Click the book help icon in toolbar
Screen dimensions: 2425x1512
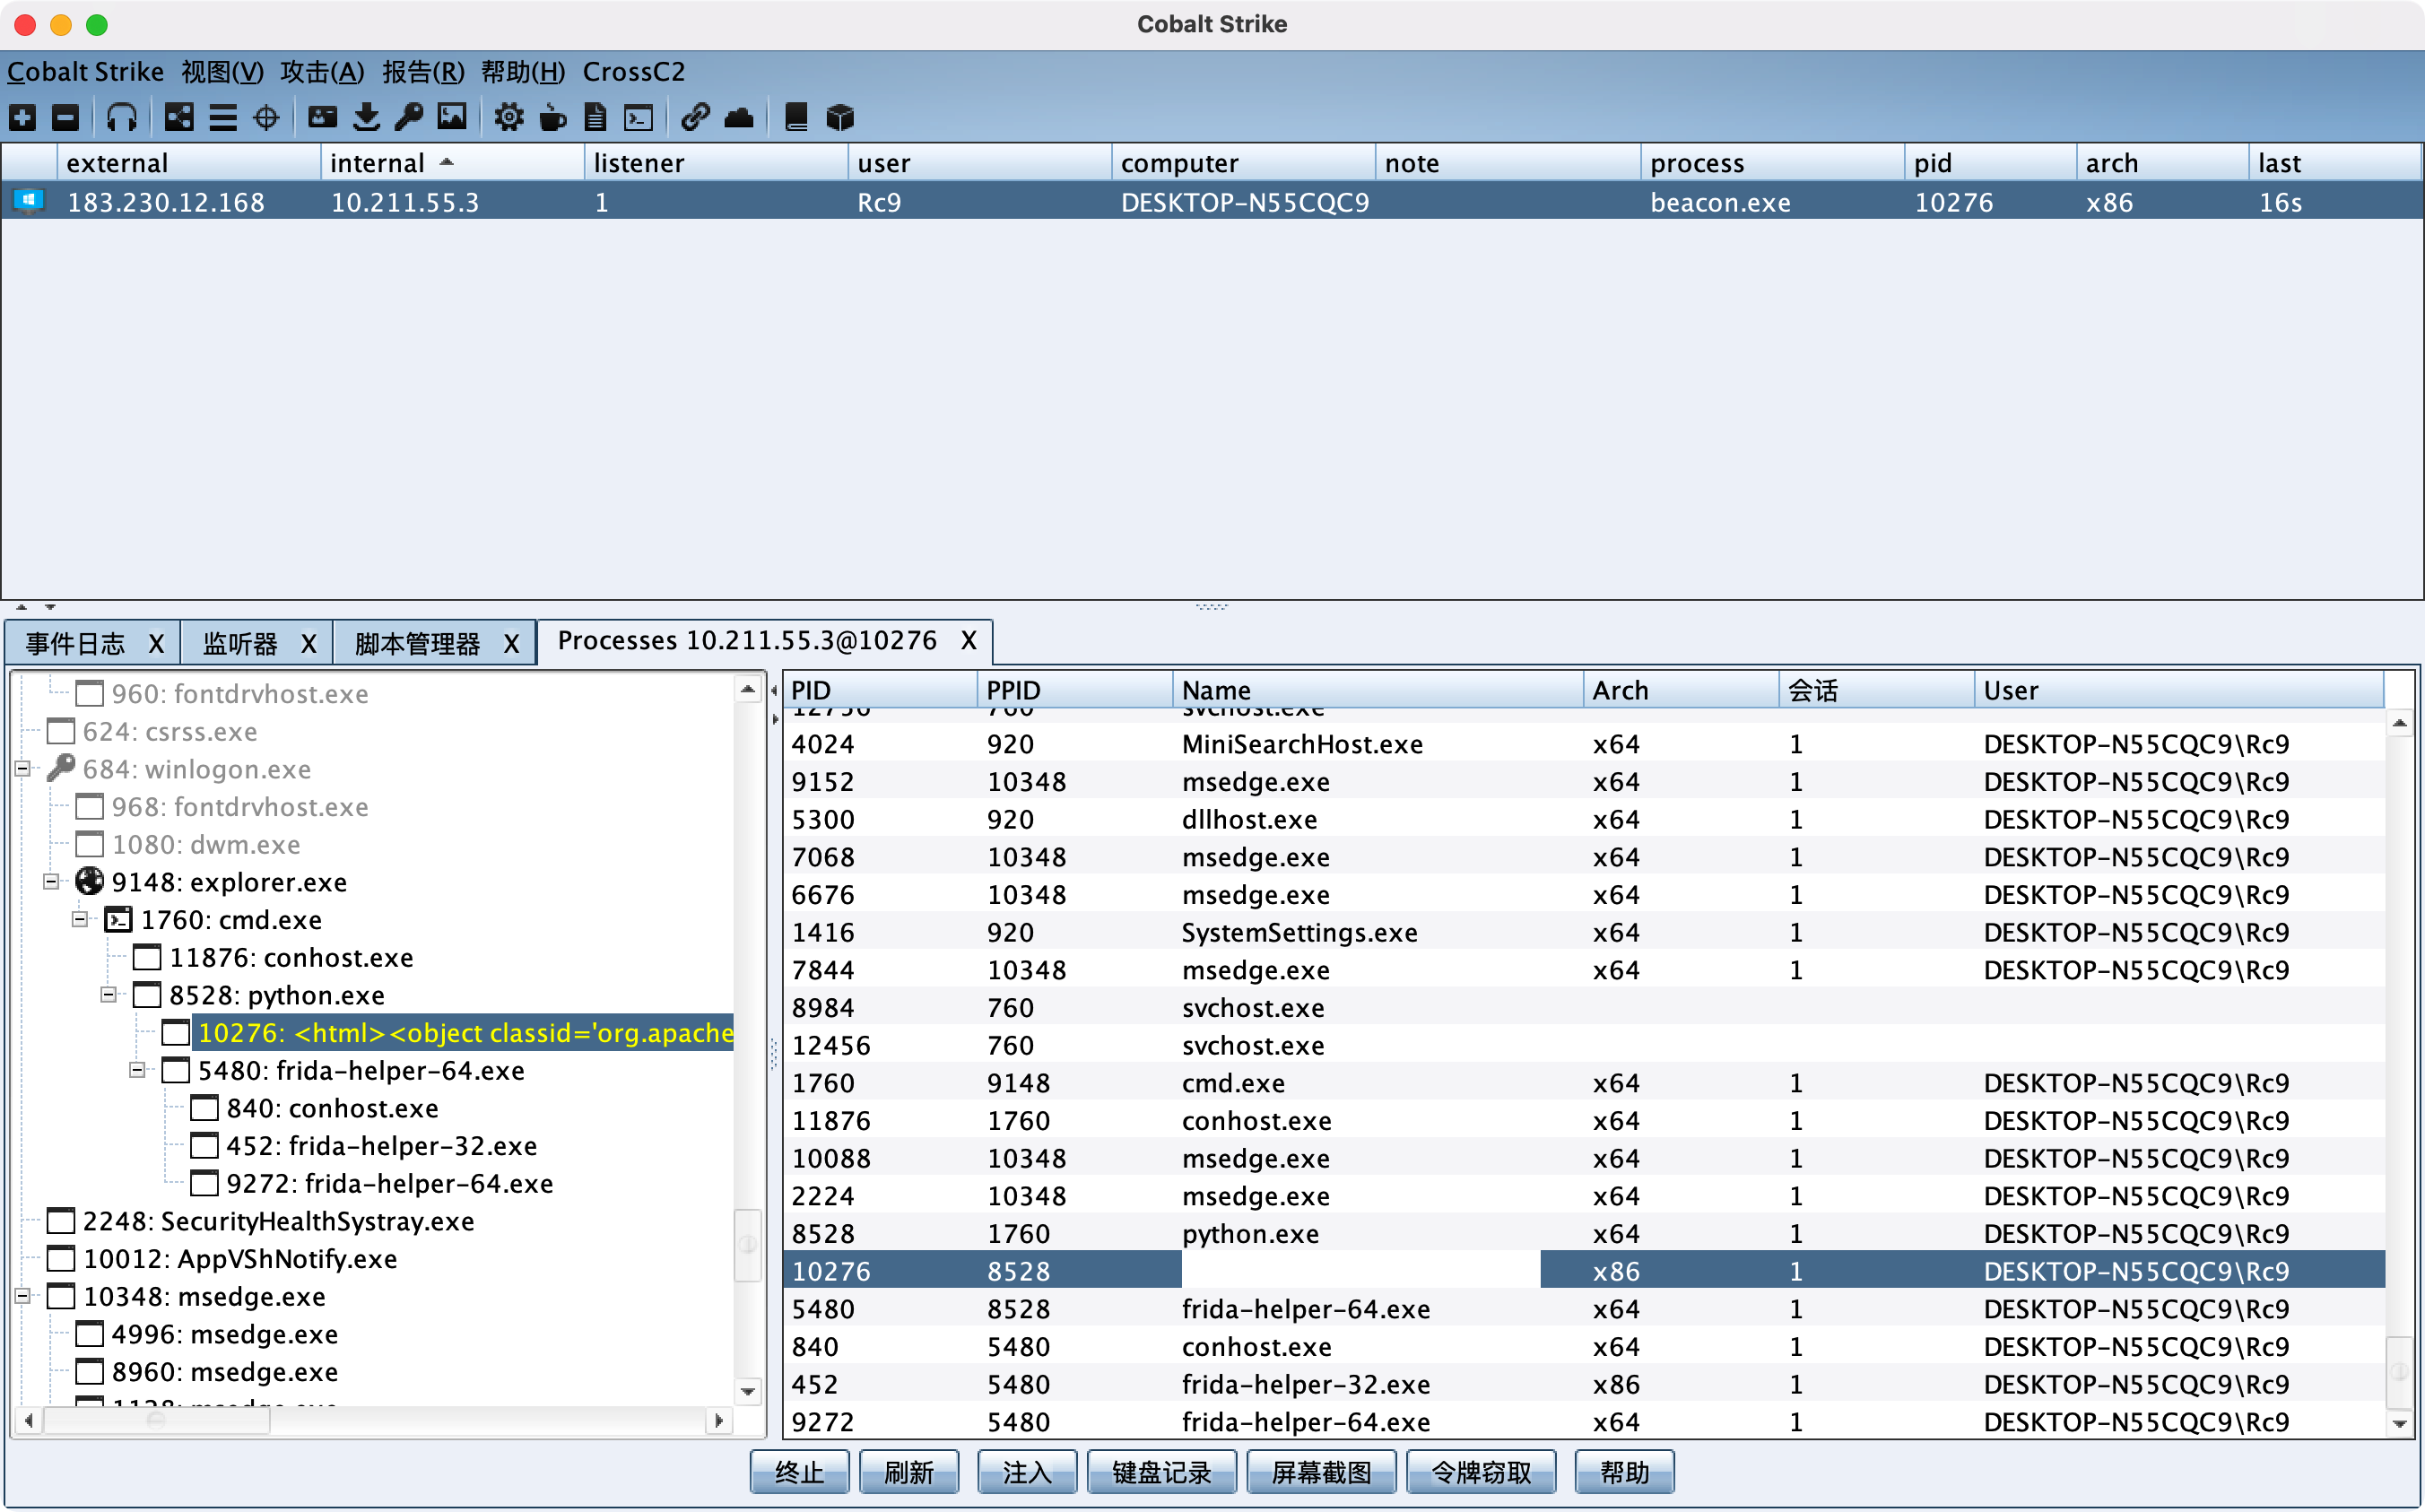tap(796, 118)
